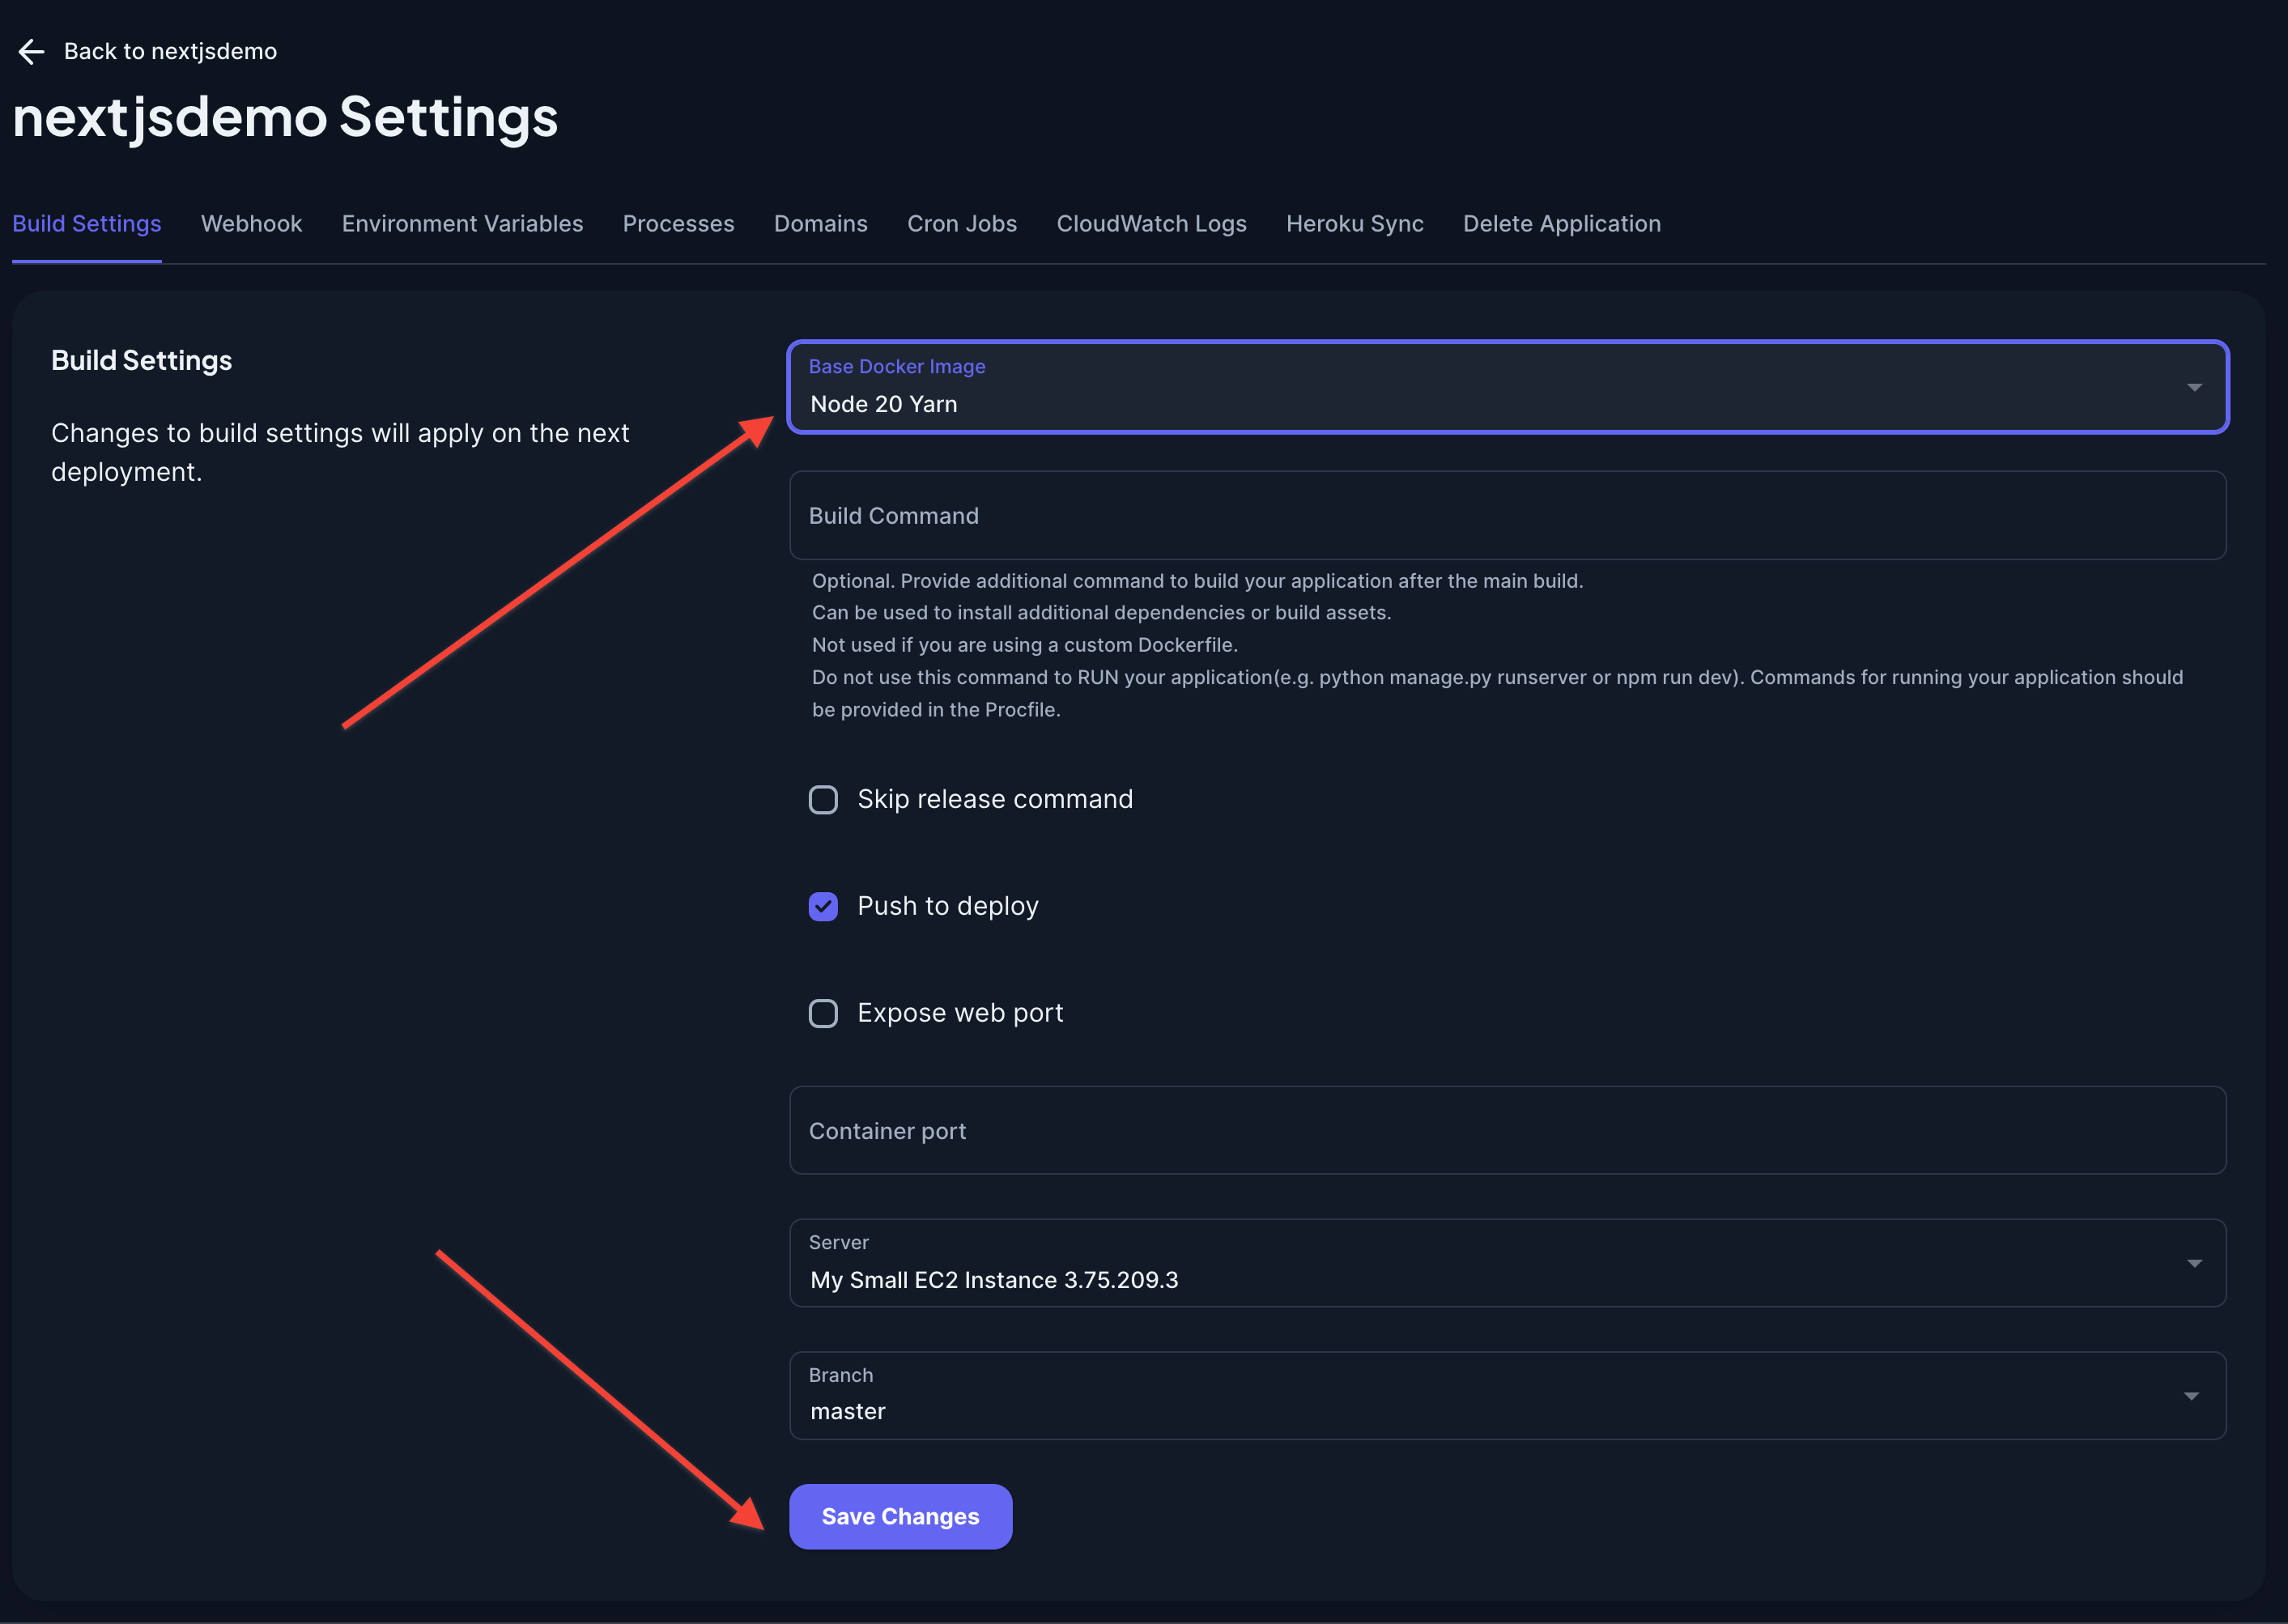
Task: Click the 'Skip release command' label text
Action: 995,799
